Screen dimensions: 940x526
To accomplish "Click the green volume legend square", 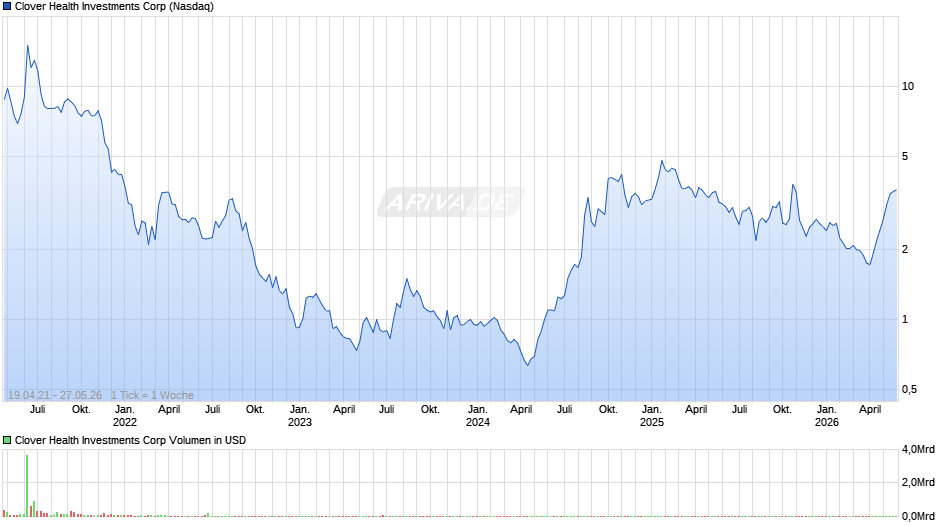I will click(x=7, y=440).
